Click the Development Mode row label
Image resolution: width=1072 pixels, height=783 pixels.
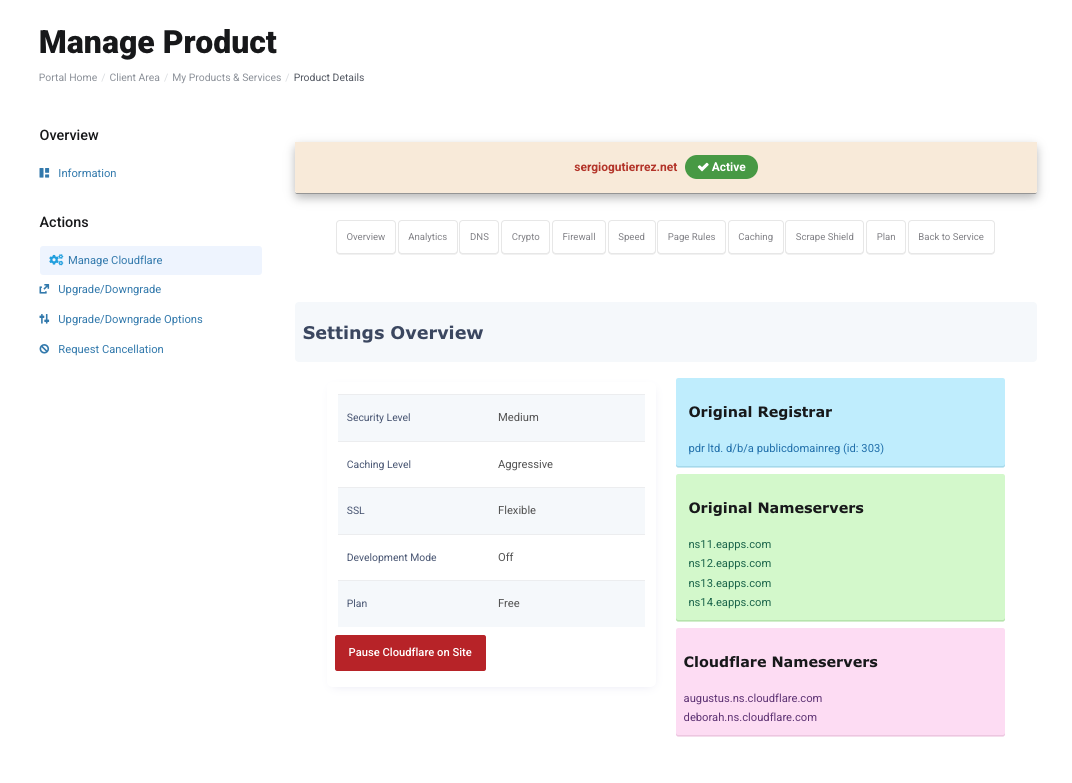(391, 557)
